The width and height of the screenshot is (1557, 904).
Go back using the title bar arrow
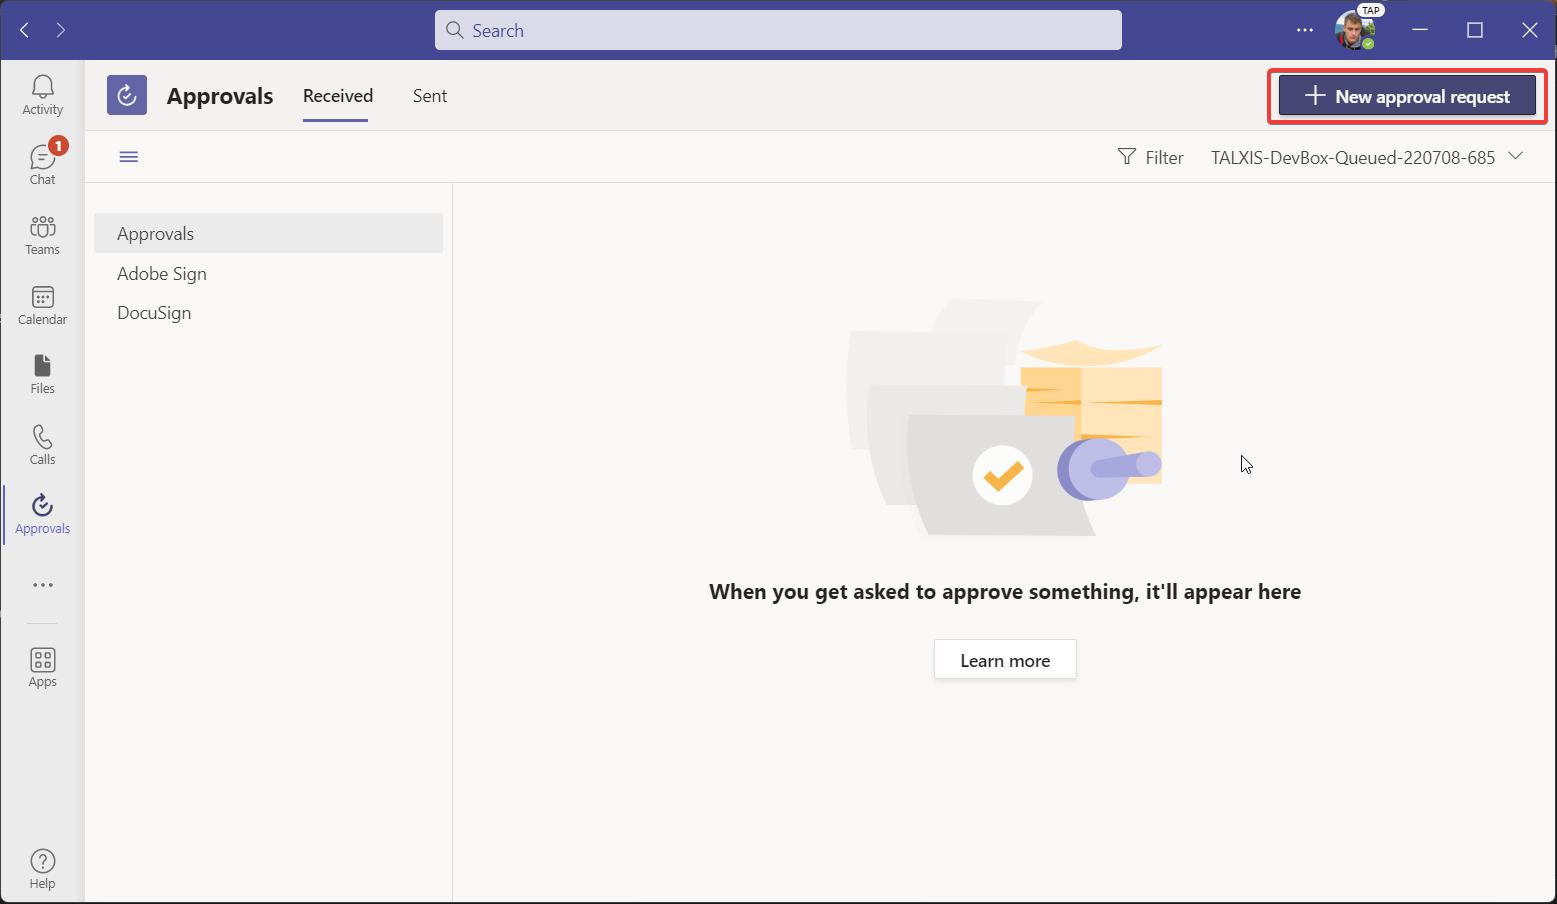point(25,30)
